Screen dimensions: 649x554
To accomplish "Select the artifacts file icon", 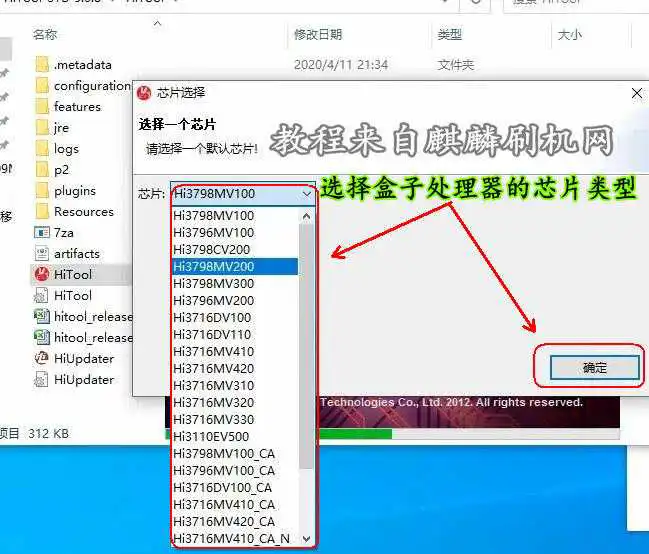I will 41,253.
